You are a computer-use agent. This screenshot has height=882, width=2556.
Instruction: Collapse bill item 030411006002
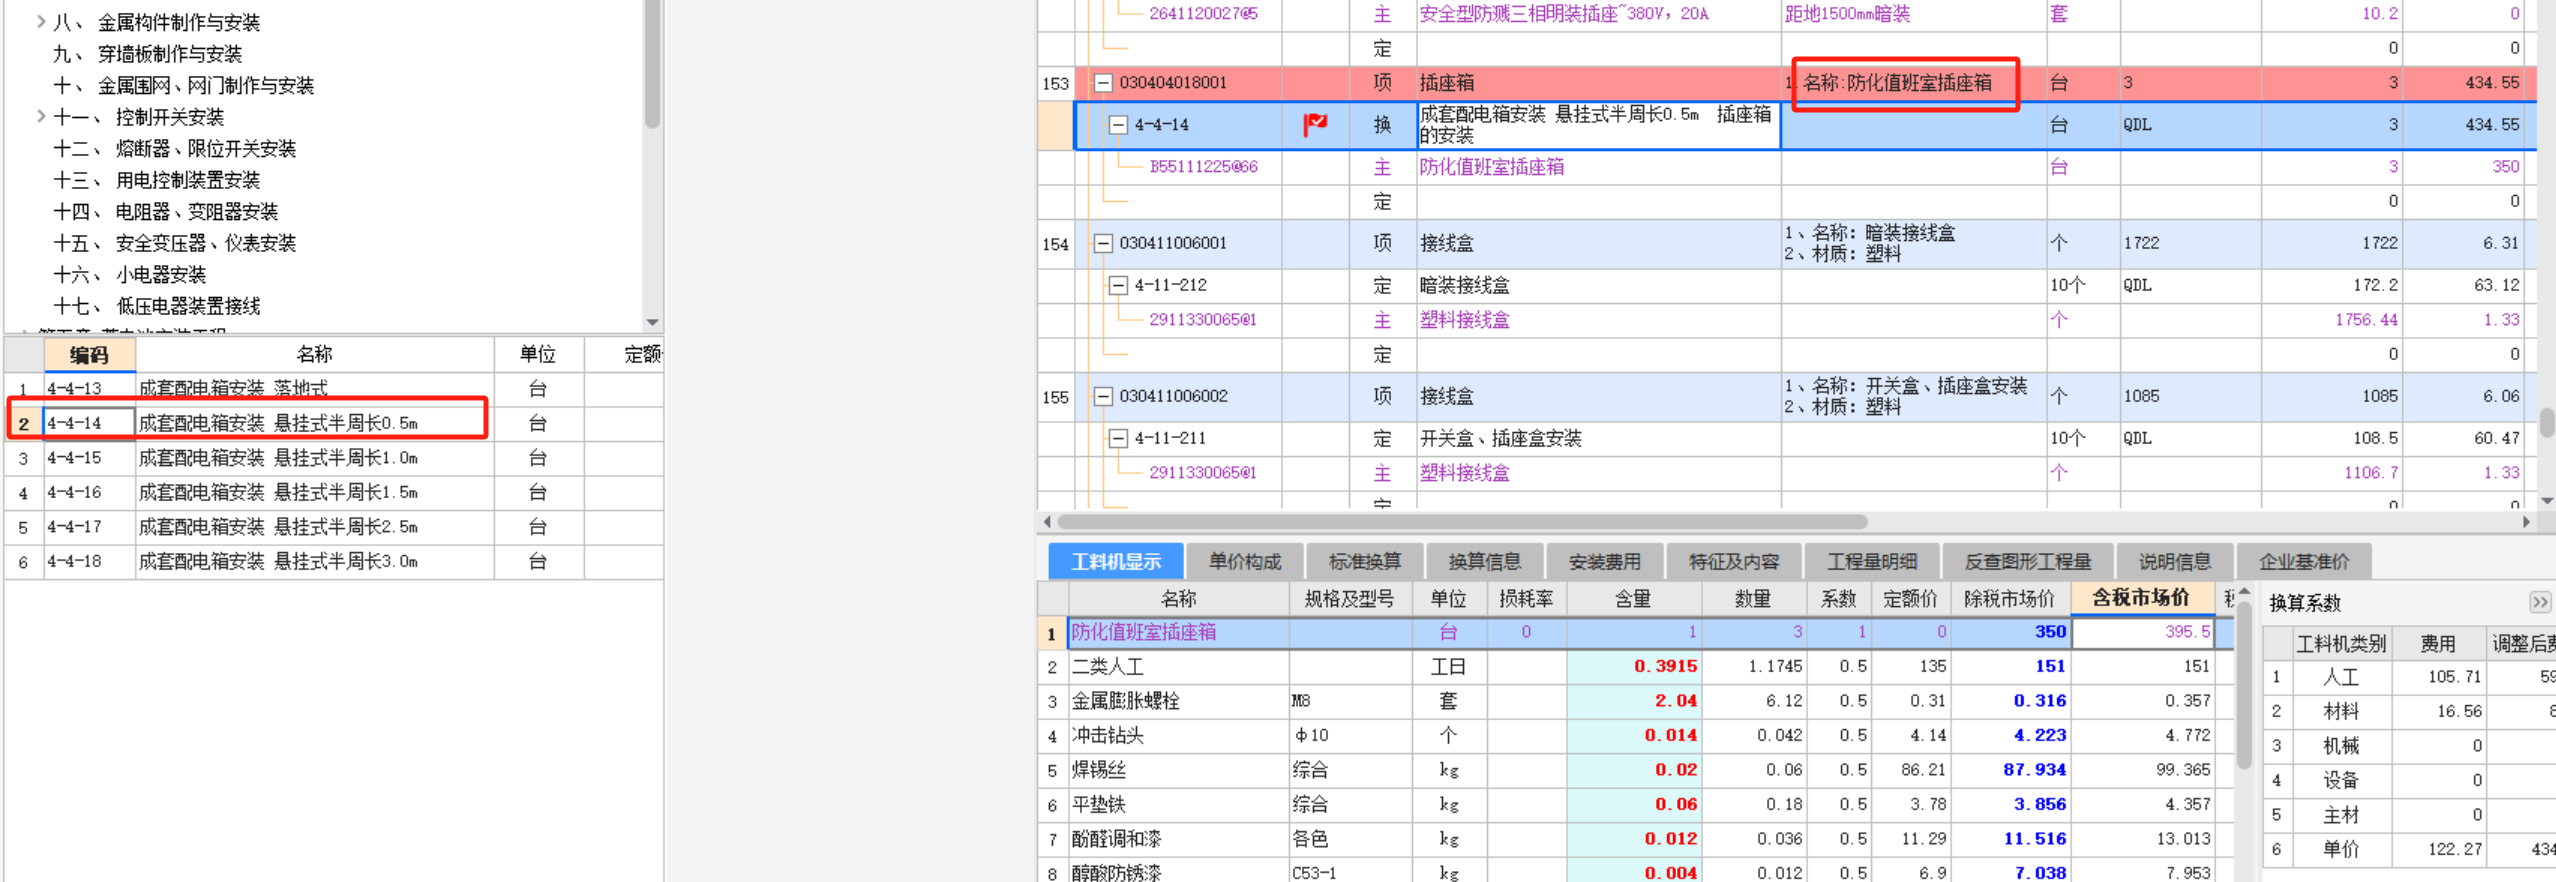(x=1103, y=397)
